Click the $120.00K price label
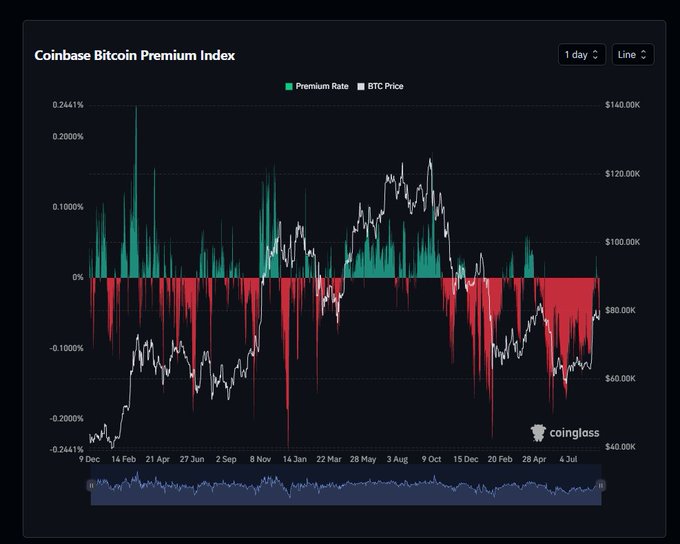Image resolution: width=680 pixels, height=544 pixels. tap(622, 174)
